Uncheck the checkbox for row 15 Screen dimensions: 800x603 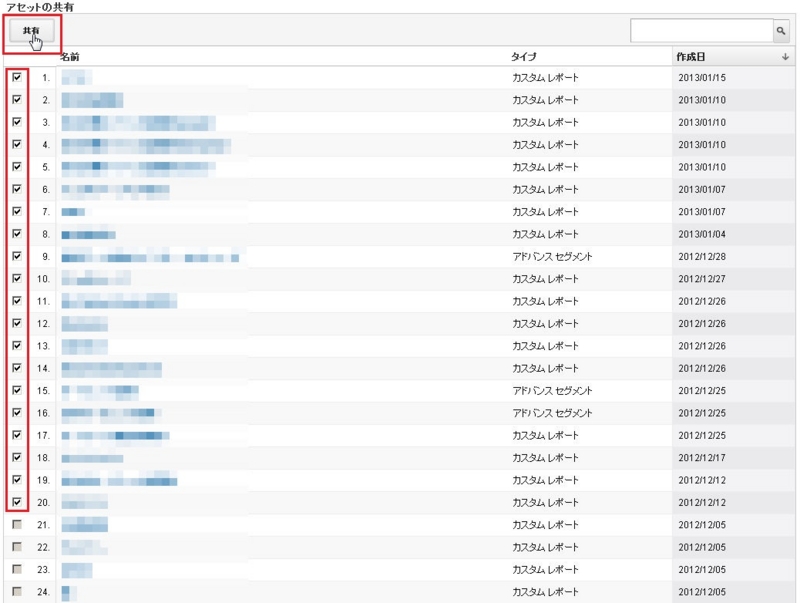[x=17, y=390]
